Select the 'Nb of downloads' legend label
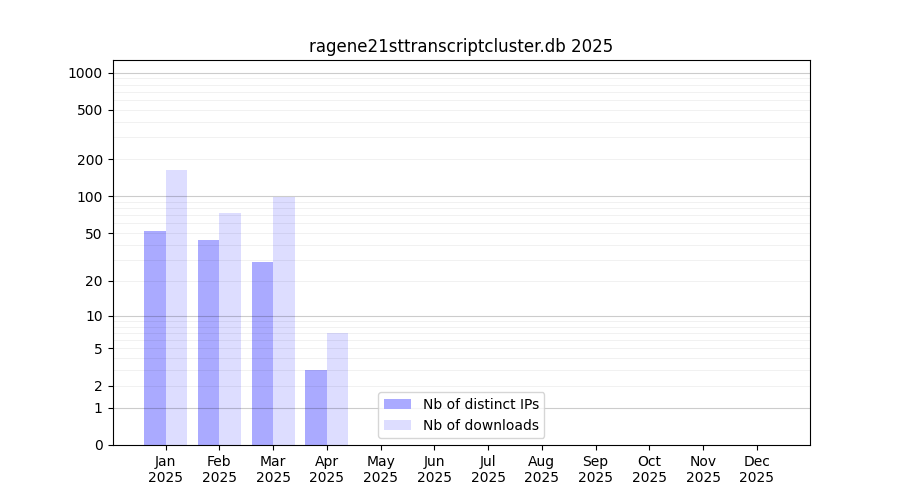The height and width of the screenshot is (500, 900). click(x=480, y=425)
